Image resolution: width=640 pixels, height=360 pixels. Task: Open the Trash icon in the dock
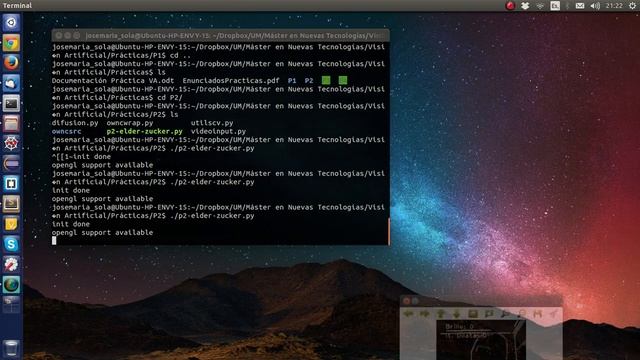(11, 349)
